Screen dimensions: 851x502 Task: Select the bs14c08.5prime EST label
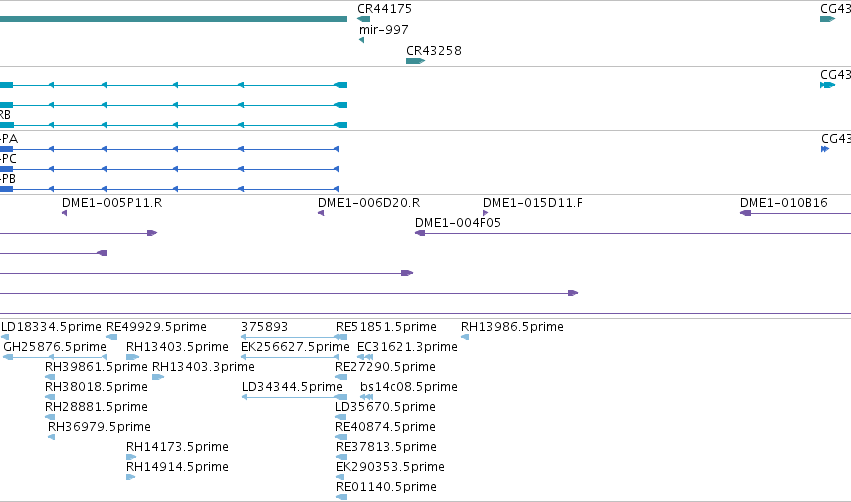pyautogui.click(x=409, y=387)
